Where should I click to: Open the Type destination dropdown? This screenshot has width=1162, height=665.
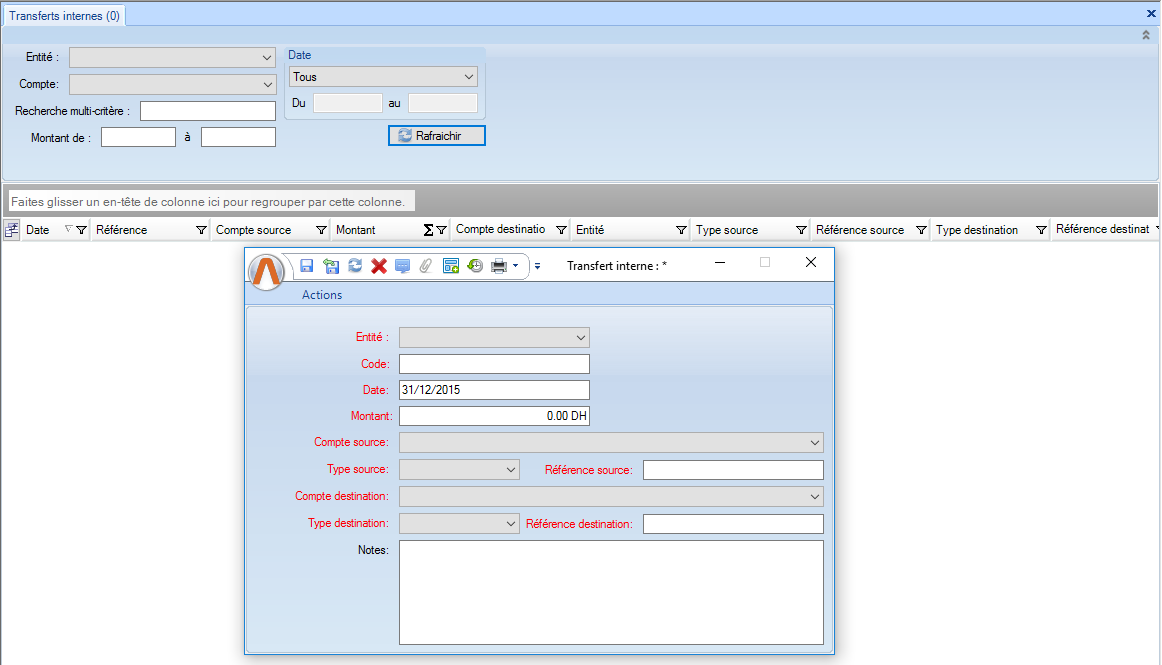click(510, 523)
